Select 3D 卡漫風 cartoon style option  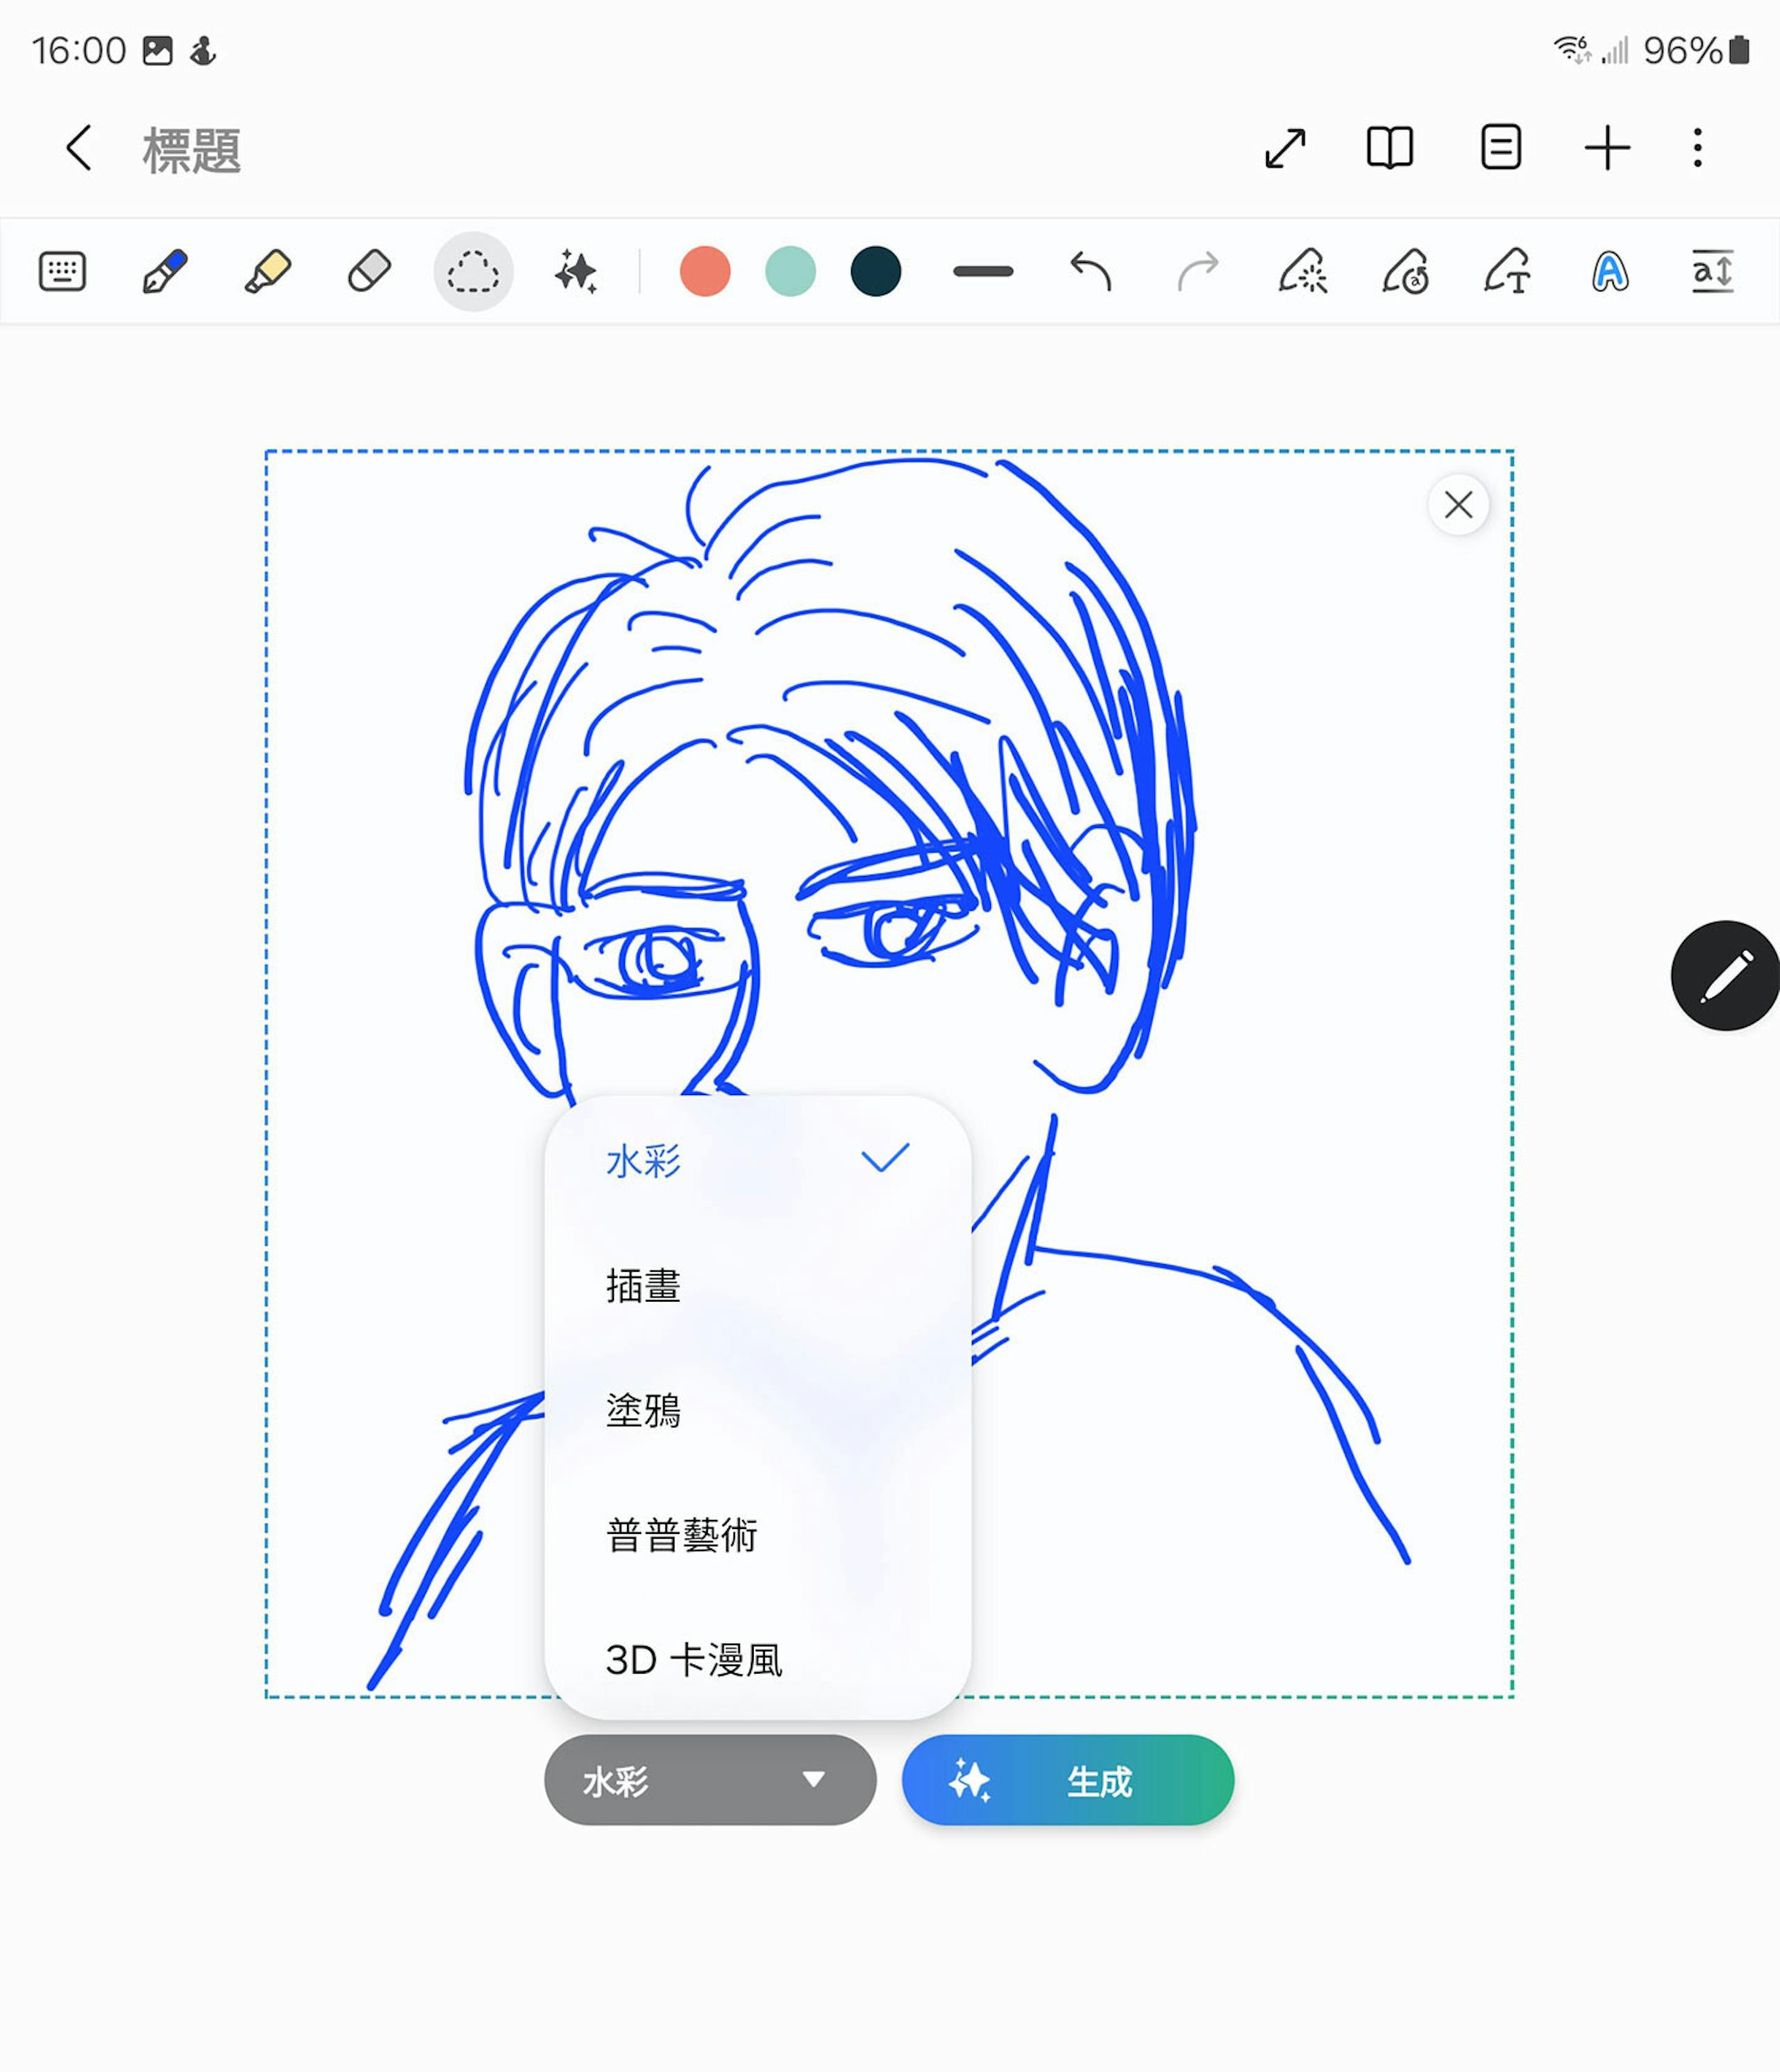(x=757, y=1660)
